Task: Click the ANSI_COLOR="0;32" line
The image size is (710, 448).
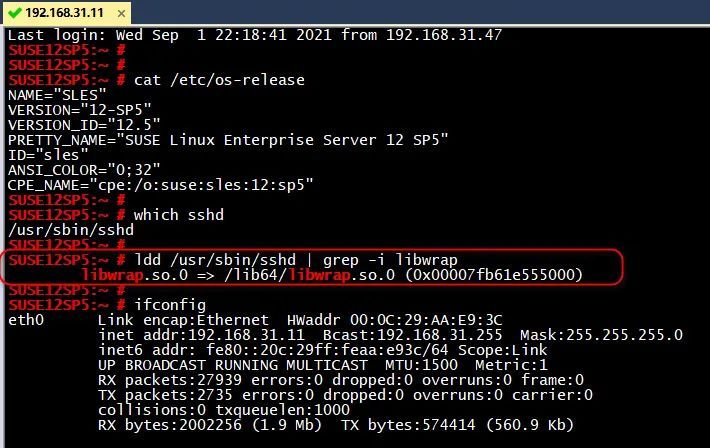Action: [84, 170]
